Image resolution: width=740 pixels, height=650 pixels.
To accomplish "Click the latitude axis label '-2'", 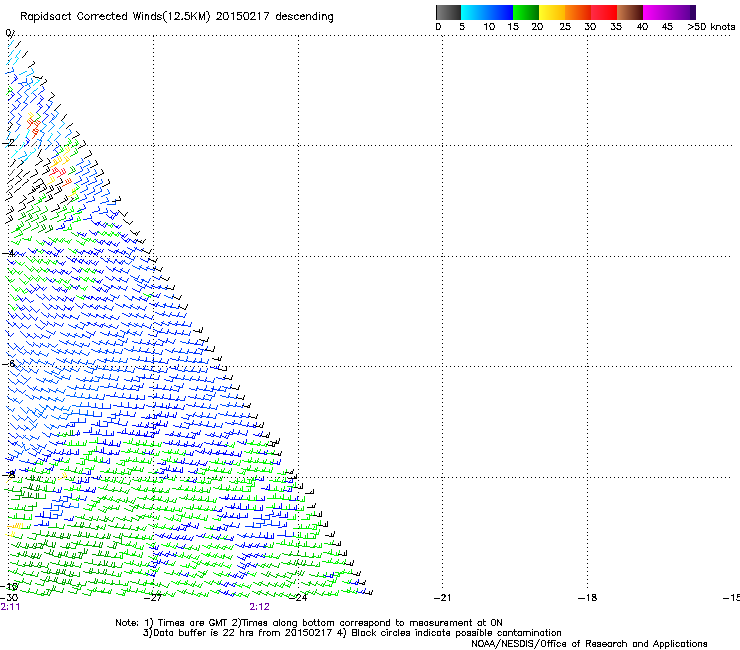I will pos(8,143).
